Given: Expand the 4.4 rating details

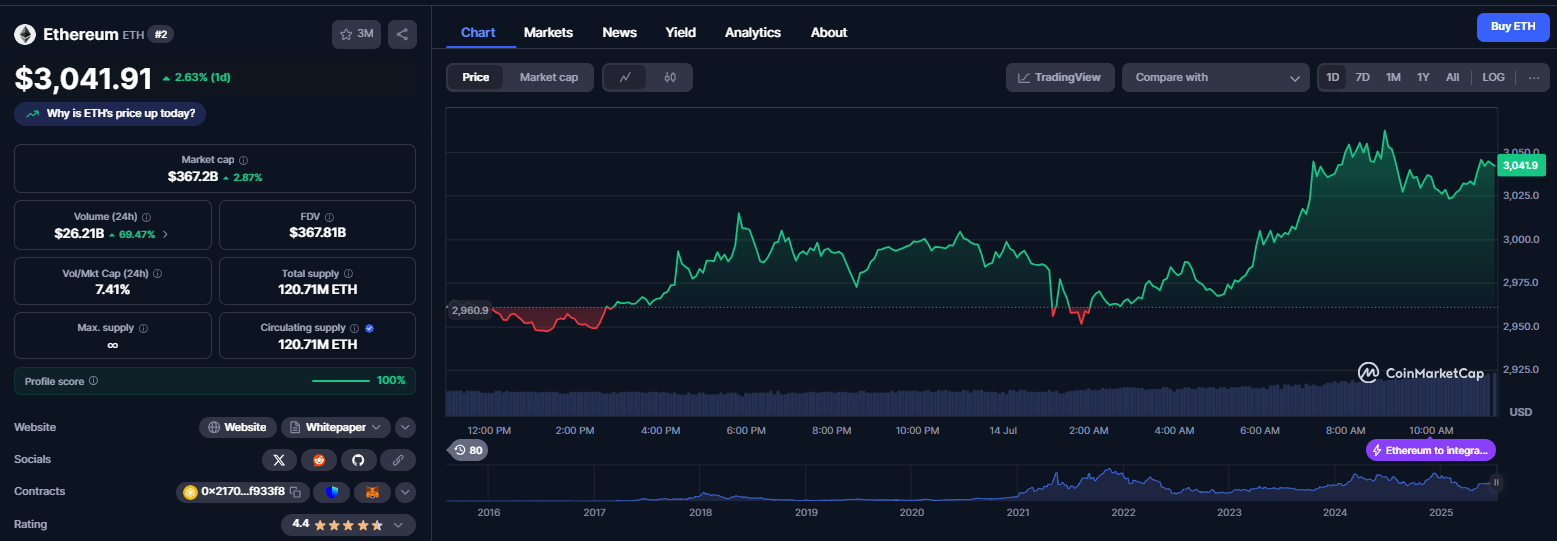Looking at the screenshot, I should point(348,524).
